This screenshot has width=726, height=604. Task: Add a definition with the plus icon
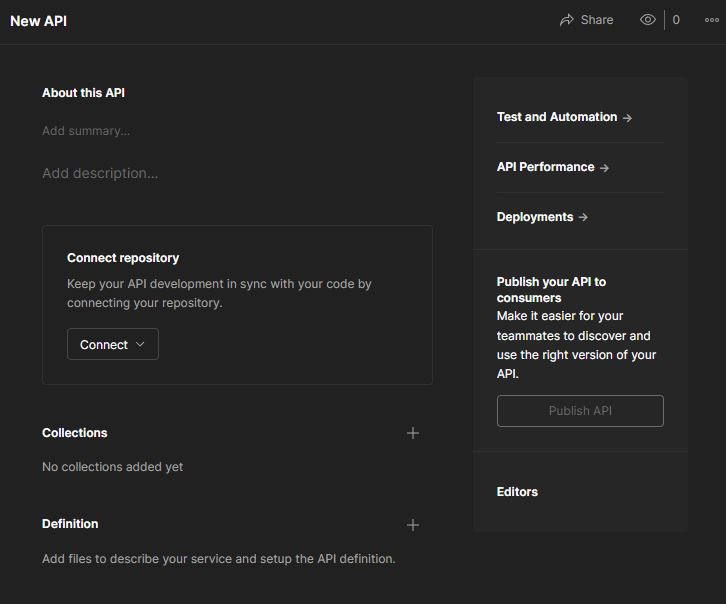pos(413,525)
